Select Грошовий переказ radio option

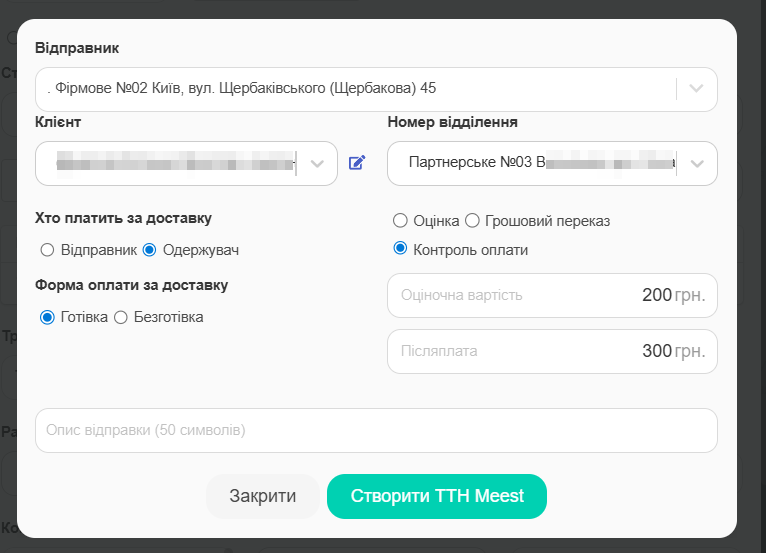pyautogui.click(x=473, y=221)
